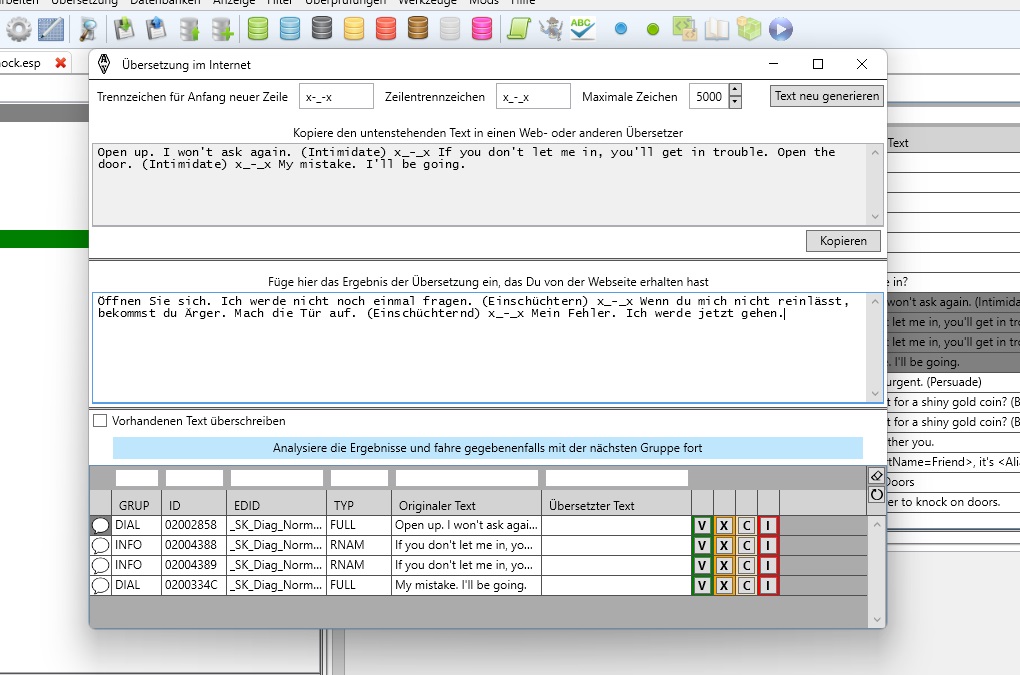
Task: Toggle green V status for record 02002858
Action: tap(702, 525)
